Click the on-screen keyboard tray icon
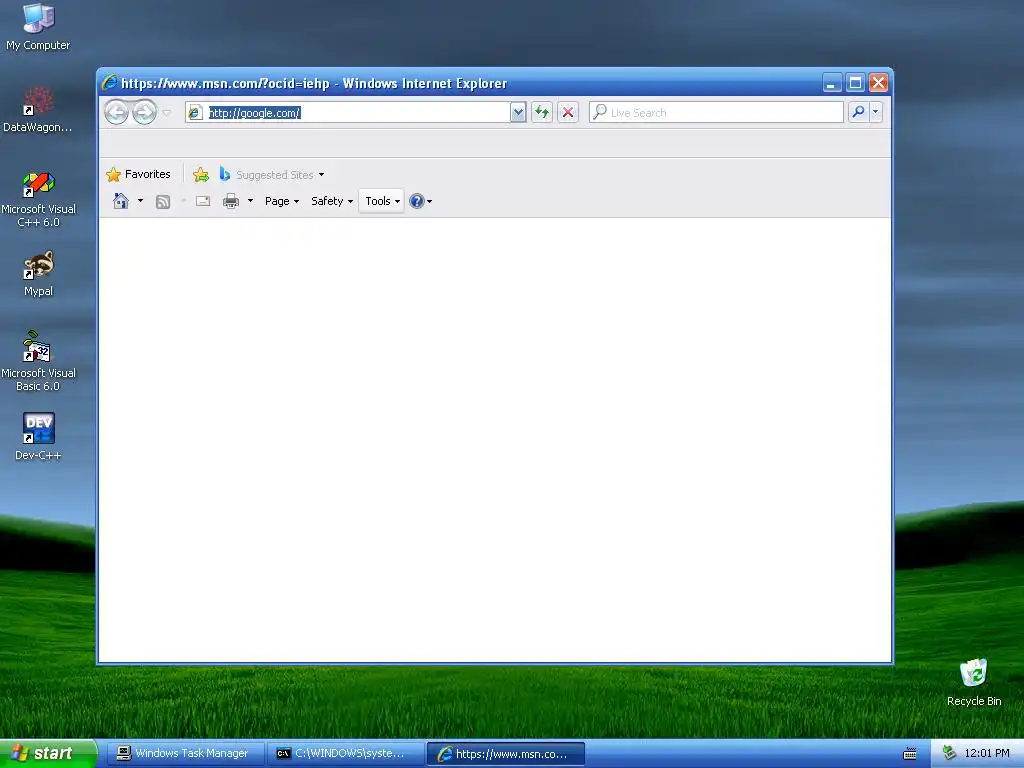The height and width of the screenshot is (768, 1024). [910, 754]
